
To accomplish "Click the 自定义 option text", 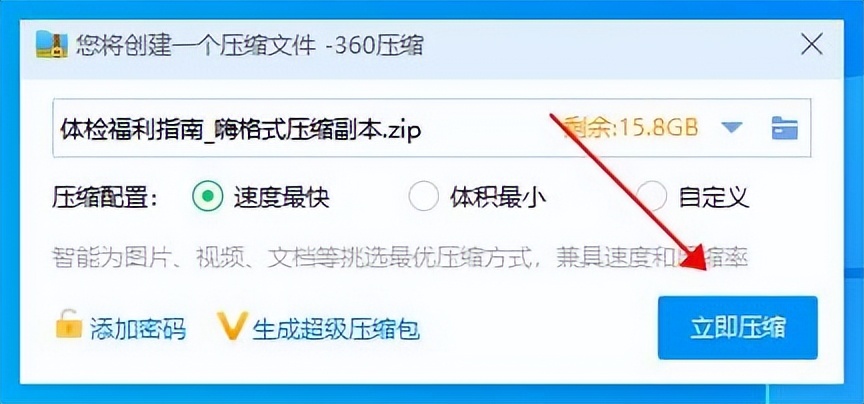I will pyautogui.click(x=714, y=197).
